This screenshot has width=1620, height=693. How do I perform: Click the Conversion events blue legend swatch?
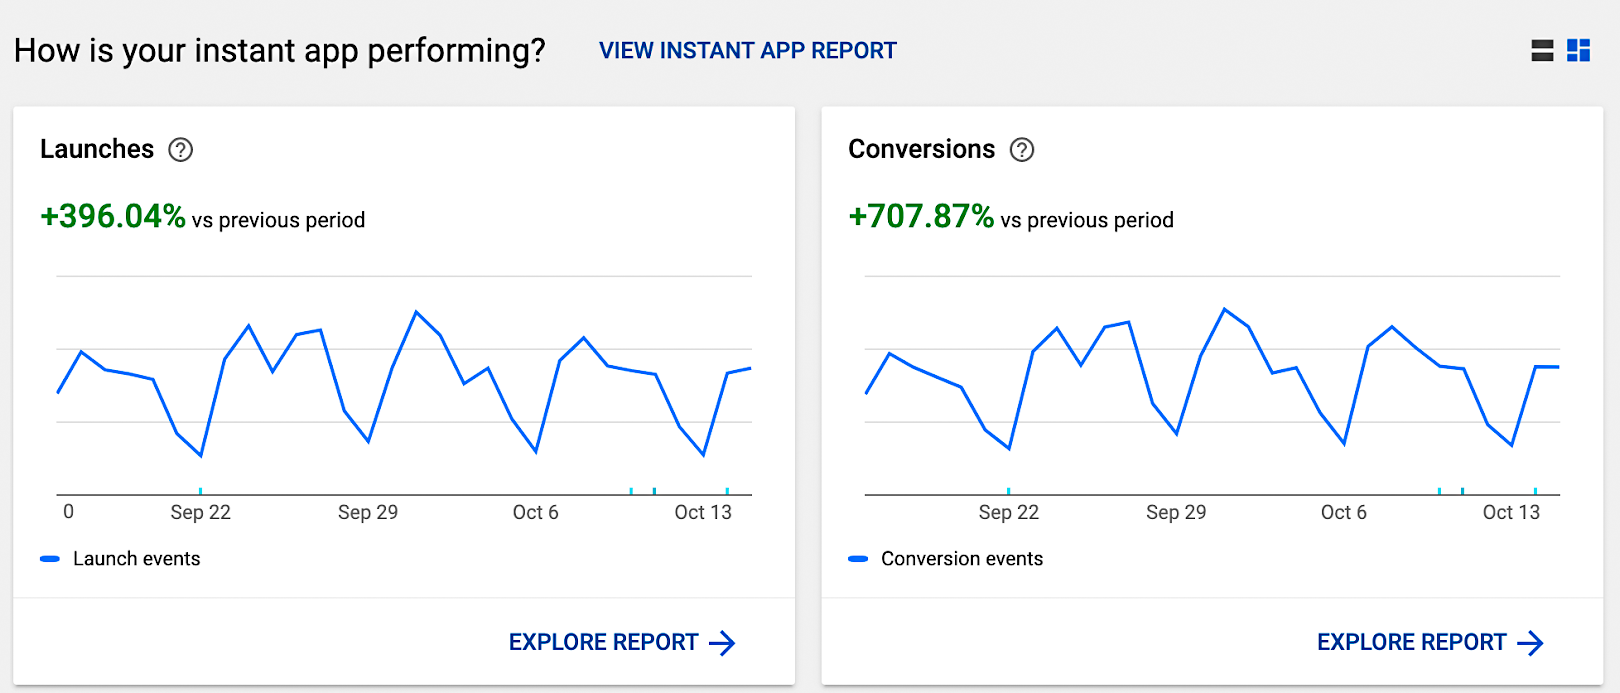(x=858, y=559)
